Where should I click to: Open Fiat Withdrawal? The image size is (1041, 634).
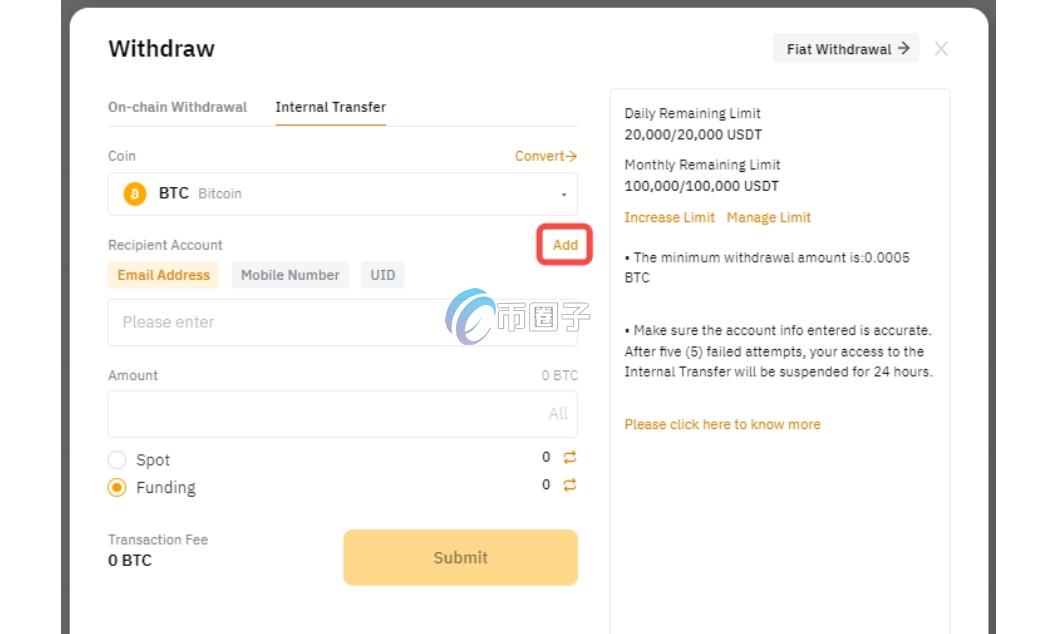847,49
